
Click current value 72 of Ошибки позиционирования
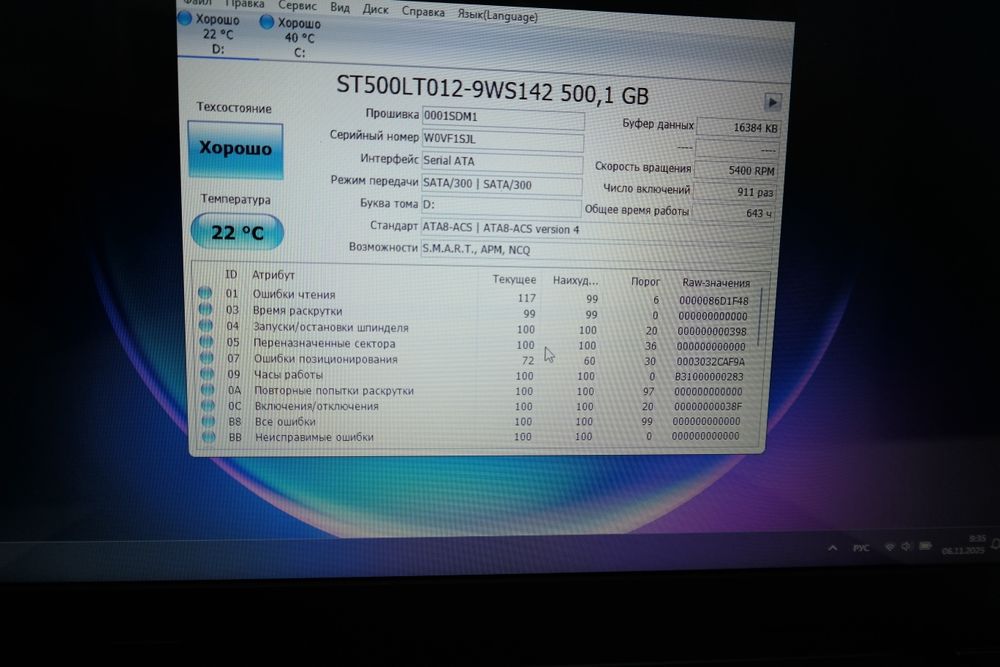click(527, 360)
